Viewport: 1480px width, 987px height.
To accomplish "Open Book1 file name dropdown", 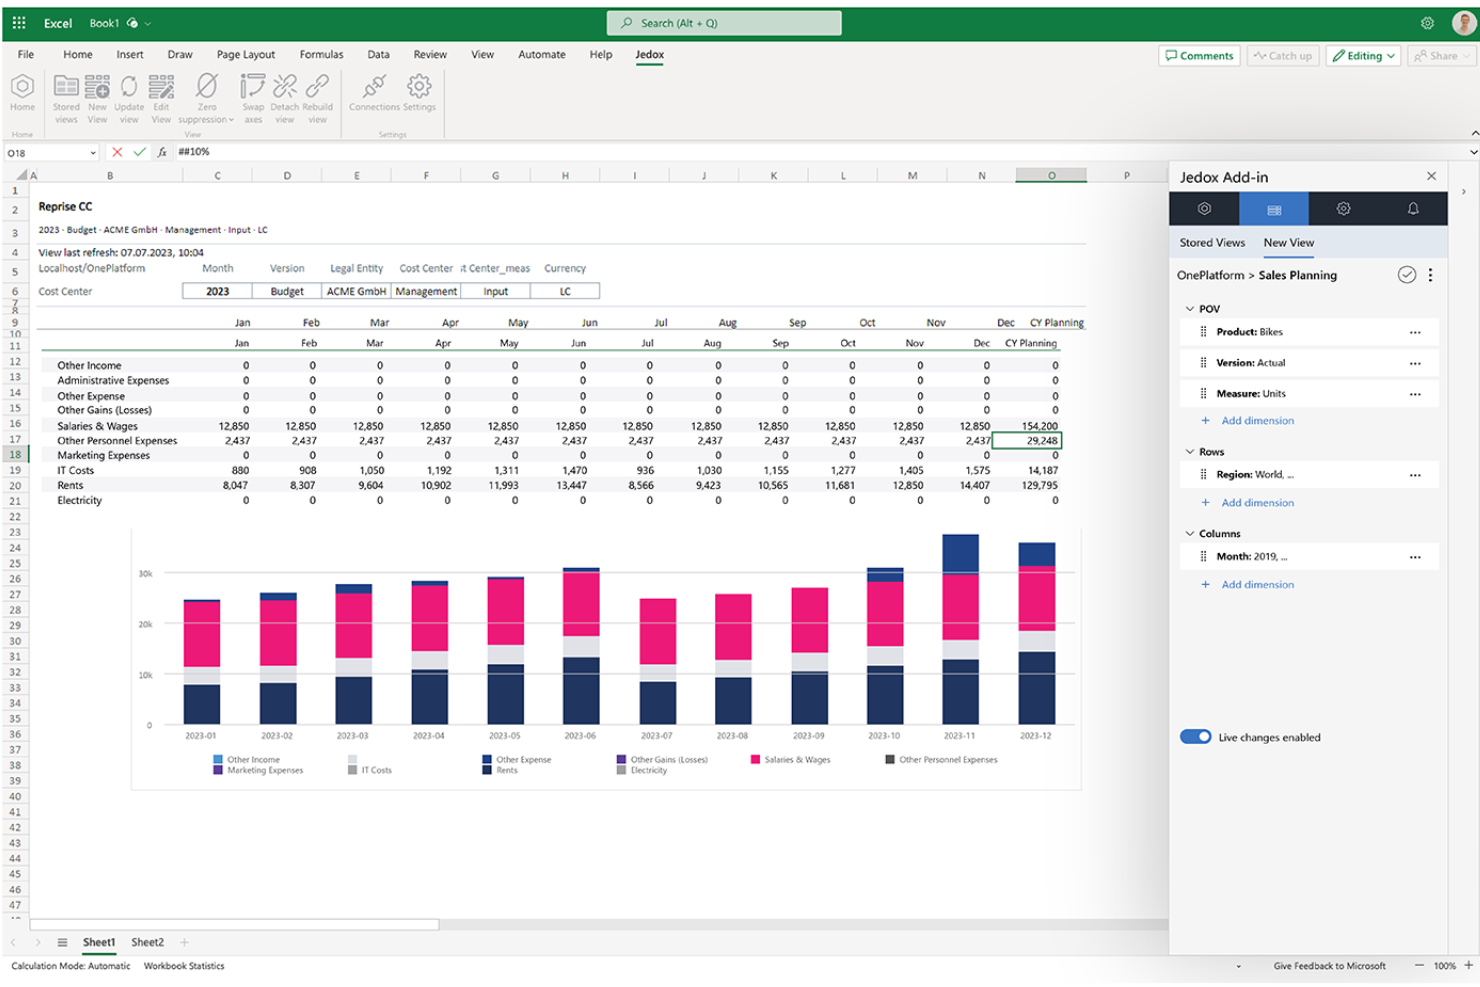I will click(148, 23).
